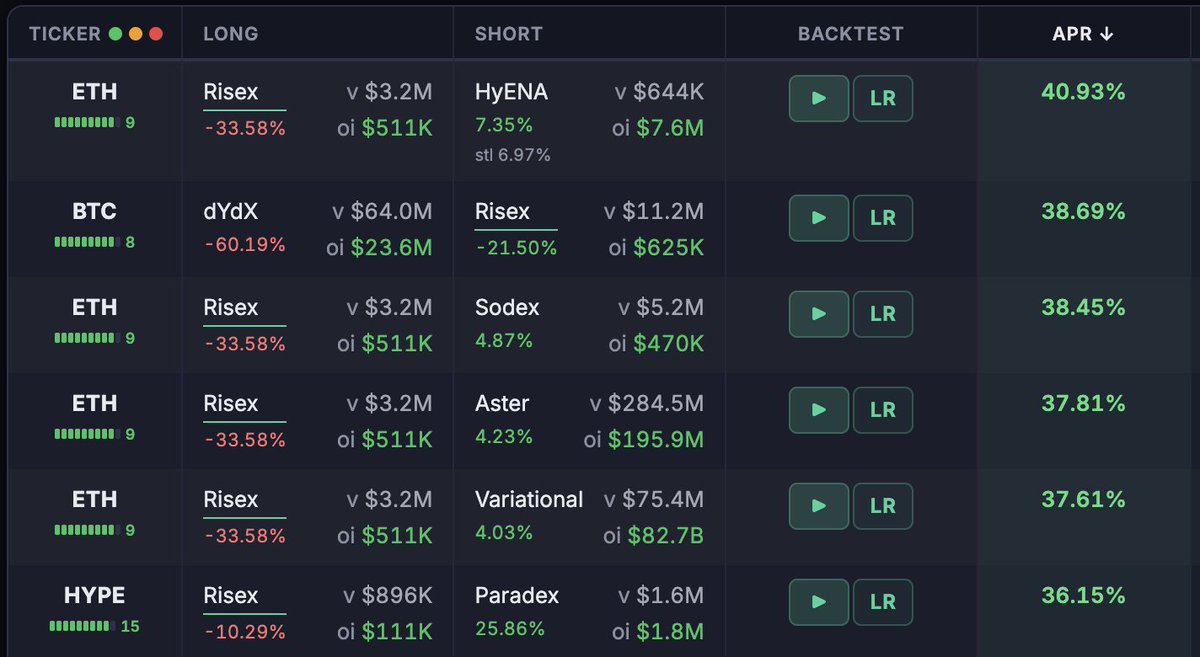Click the 37.81% APR value

[1083, 404]
